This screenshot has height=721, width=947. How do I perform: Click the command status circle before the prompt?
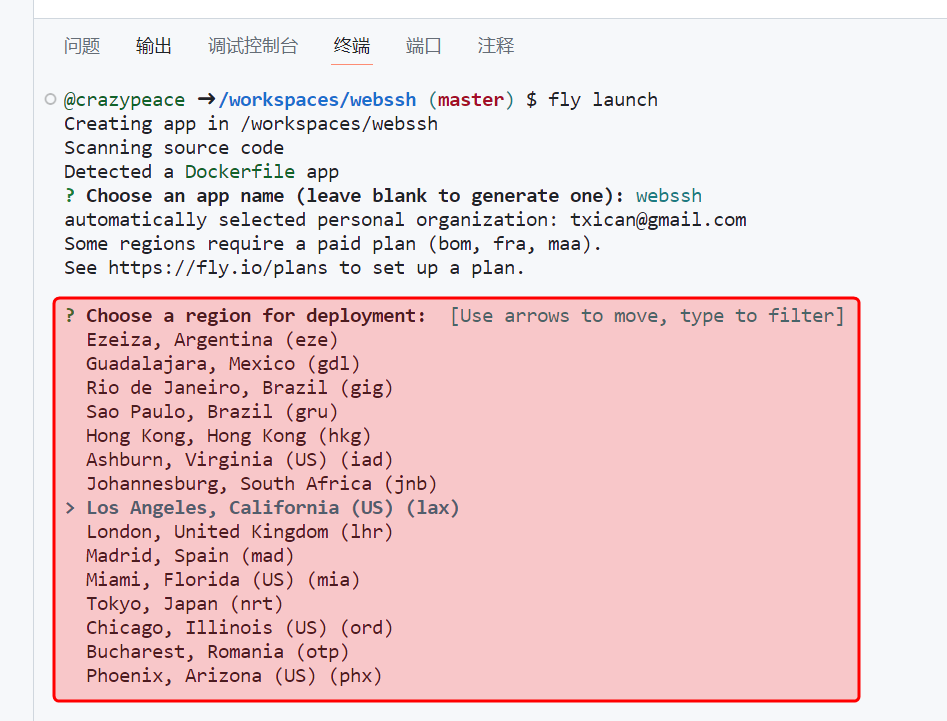(50, 100)
